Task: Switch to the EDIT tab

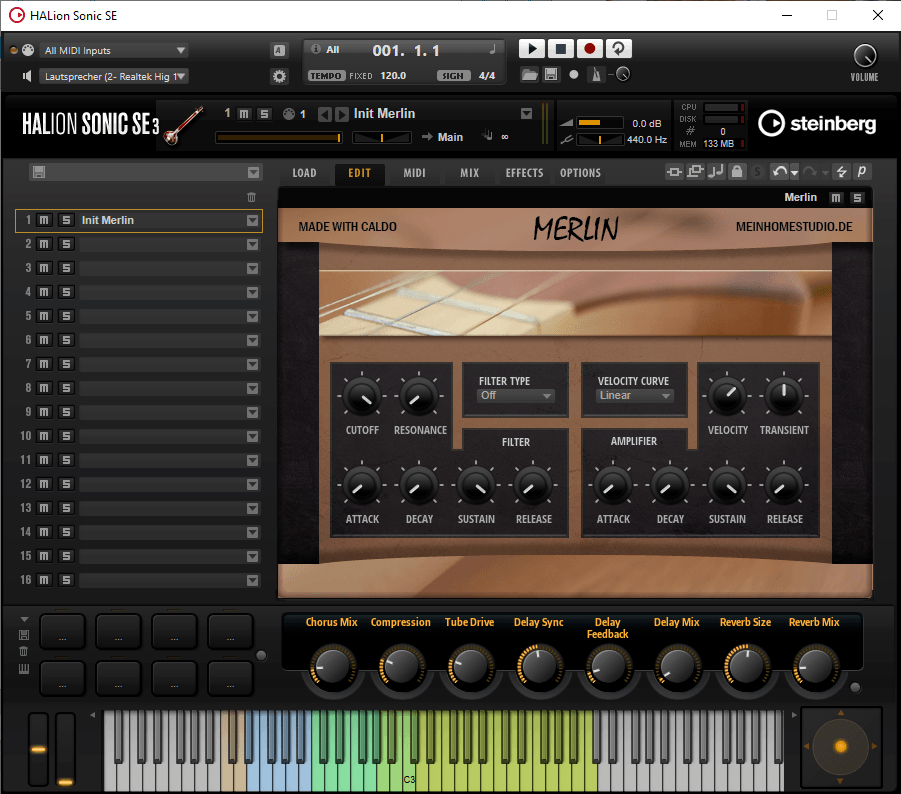Action: pyautogui.click(x=359, y=173)
